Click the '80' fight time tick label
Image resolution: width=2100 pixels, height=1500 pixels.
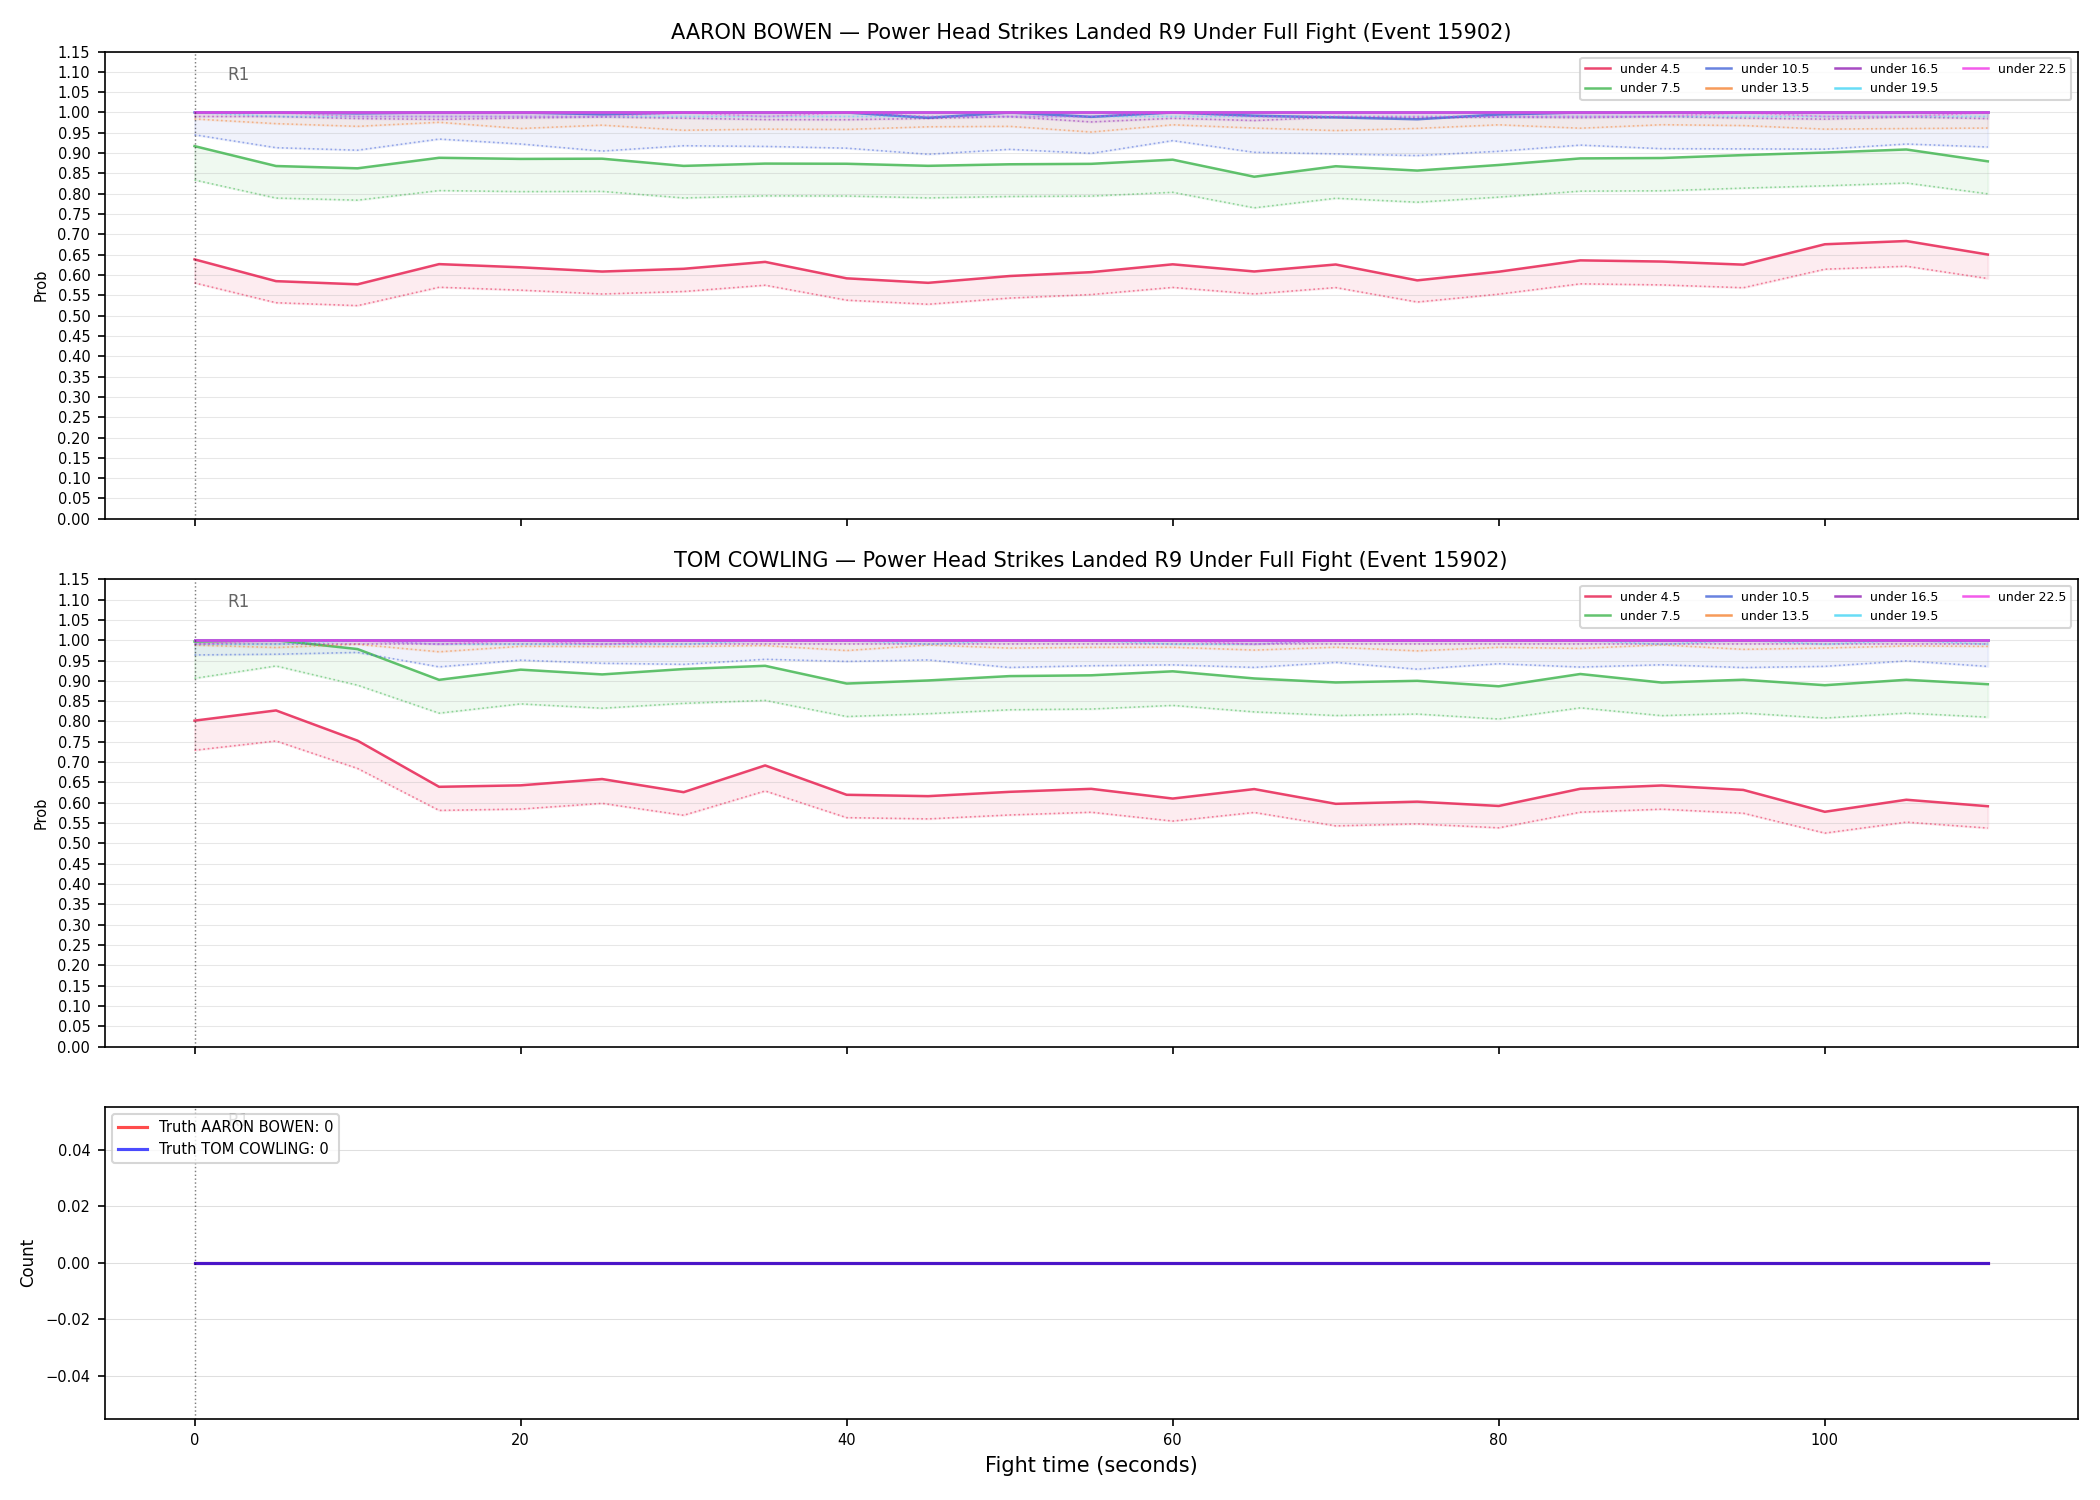(1498, 1440)
